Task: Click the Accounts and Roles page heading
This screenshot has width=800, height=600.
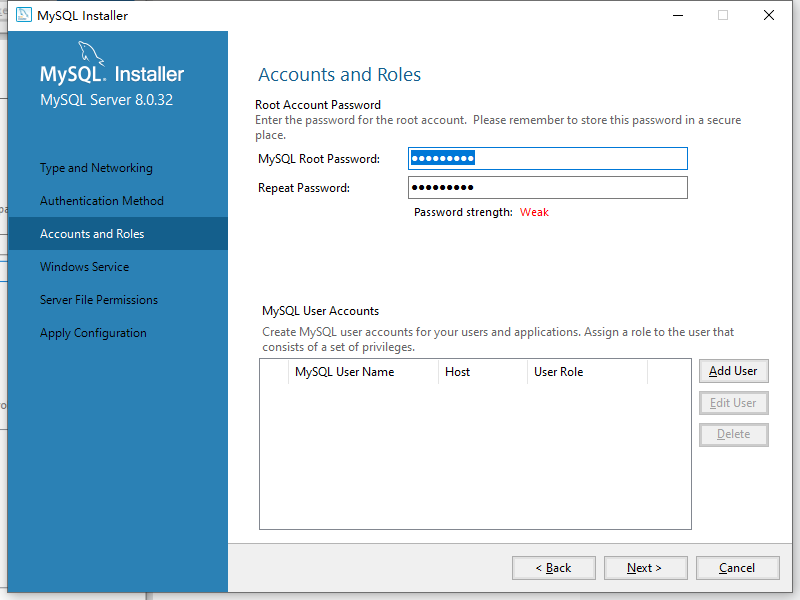Action: point(339,74)
